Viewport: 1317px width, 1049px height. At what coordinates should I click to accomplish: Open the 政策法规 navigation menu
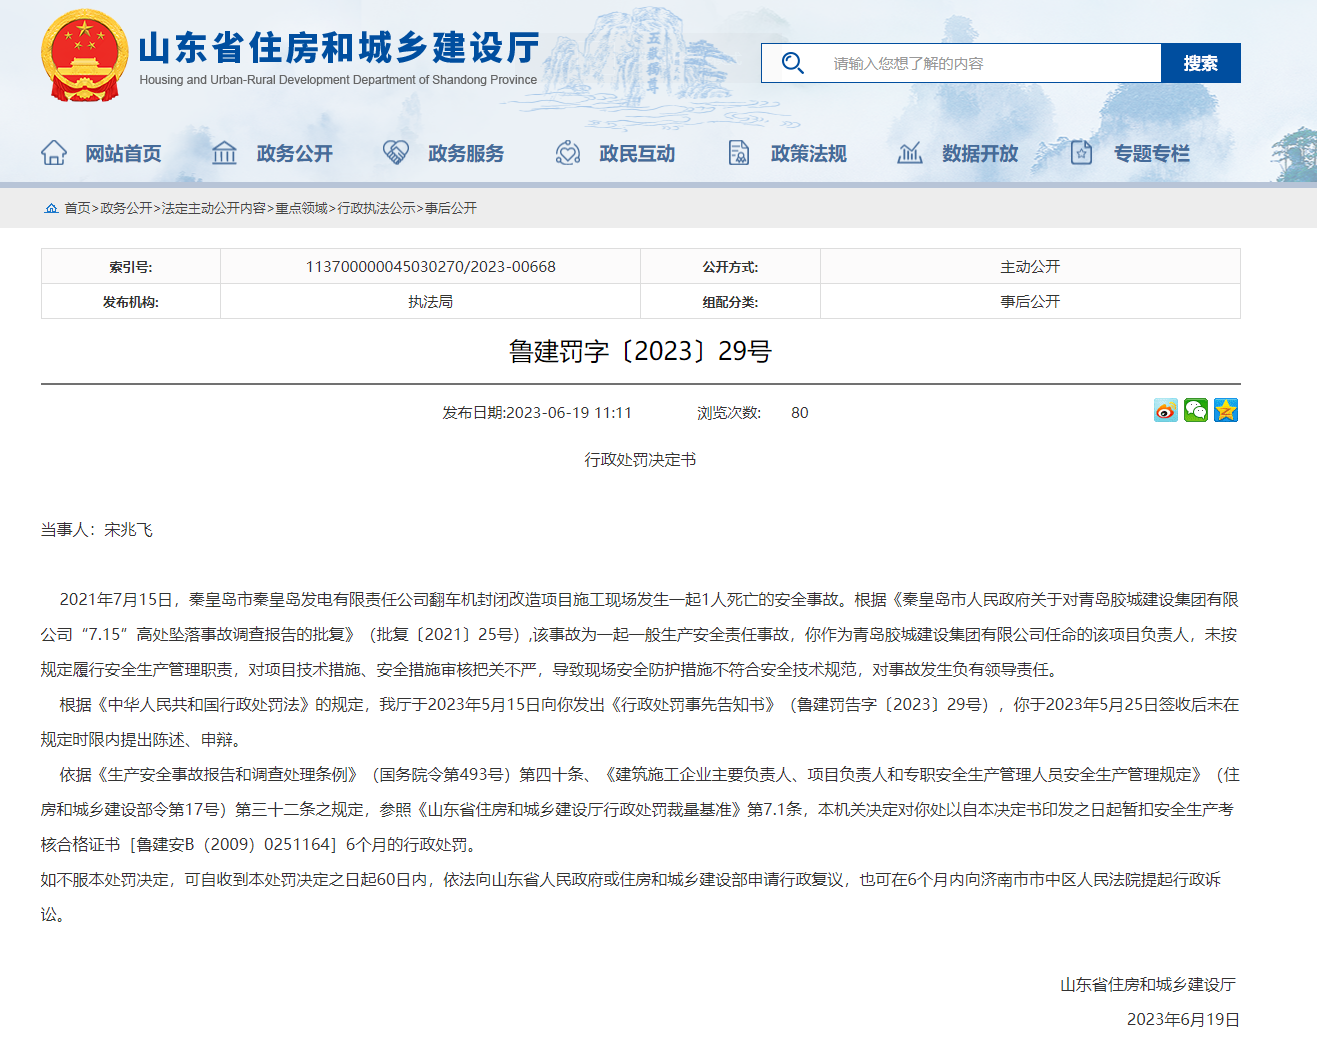pos(808,153)
